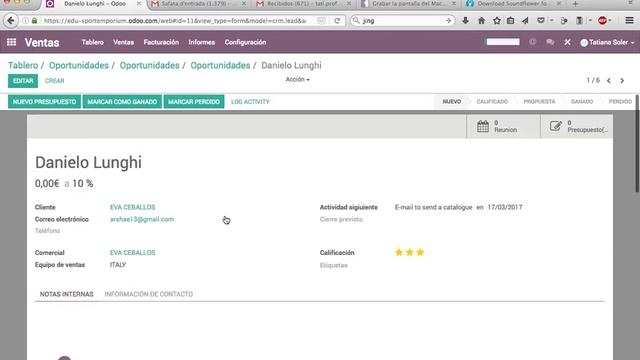The height and width of the screenshot is (360, 640).
Task: Open the Reunion calendar stat button
Action: click(x=503, y=127)
